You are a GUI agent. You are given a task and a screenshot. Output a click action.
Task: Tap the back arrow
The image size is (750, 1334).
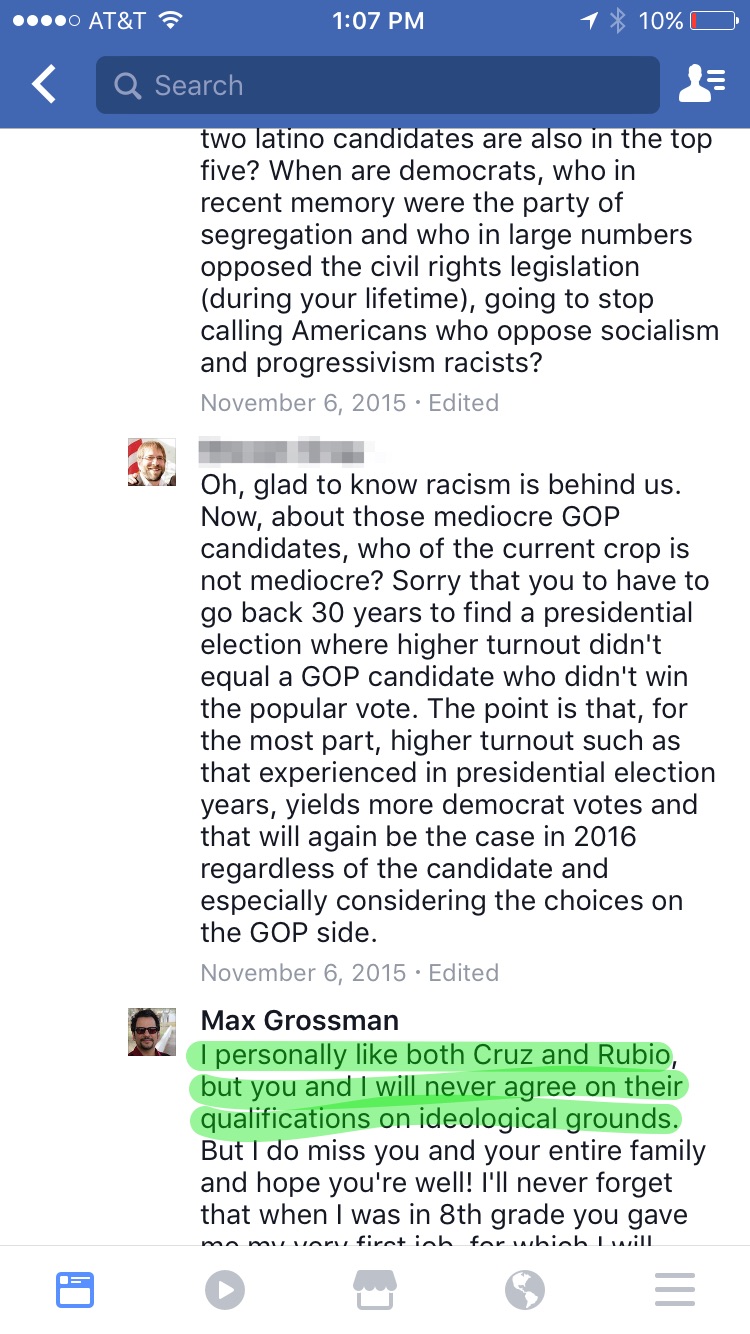44,85
